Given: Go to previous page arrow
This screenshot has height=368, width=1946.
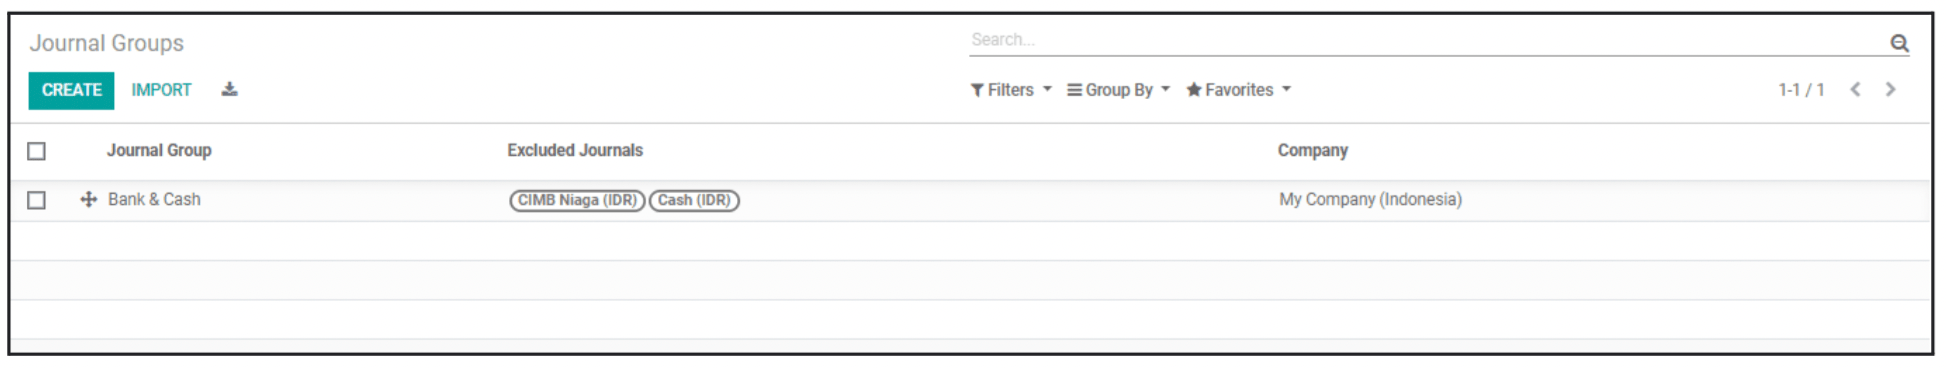Looking at the screenshot, I should pyautogui.click(x=1856, y=89).
